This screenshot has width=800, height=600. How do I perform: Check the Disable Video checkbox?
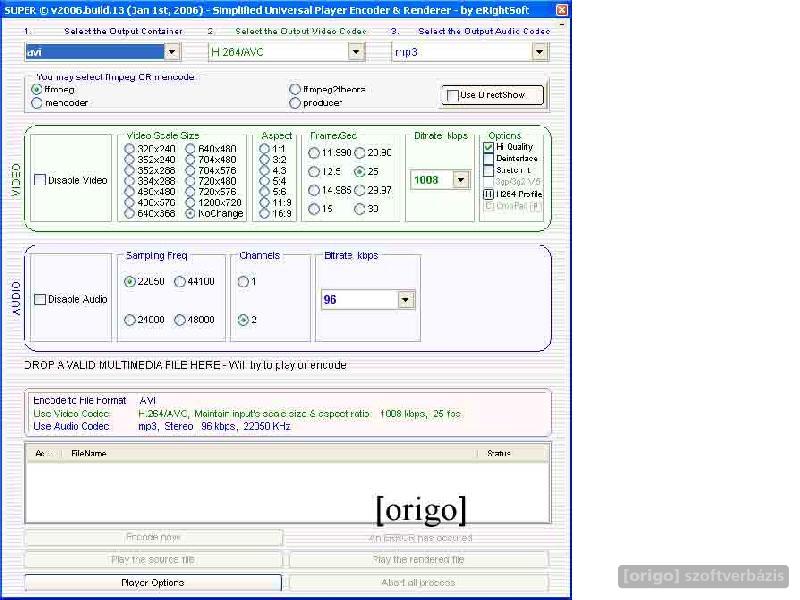click(x=40, y=180)
